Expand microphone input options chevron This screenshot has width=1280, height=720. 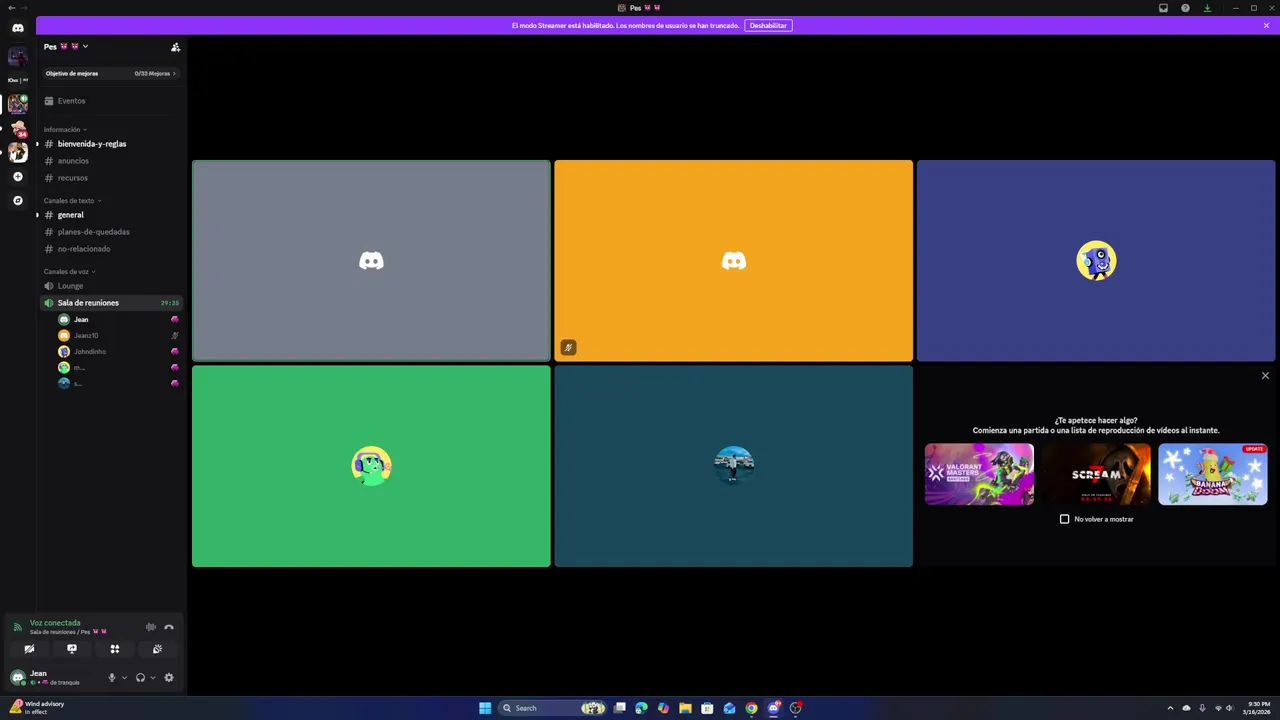(x=124, y=678)
